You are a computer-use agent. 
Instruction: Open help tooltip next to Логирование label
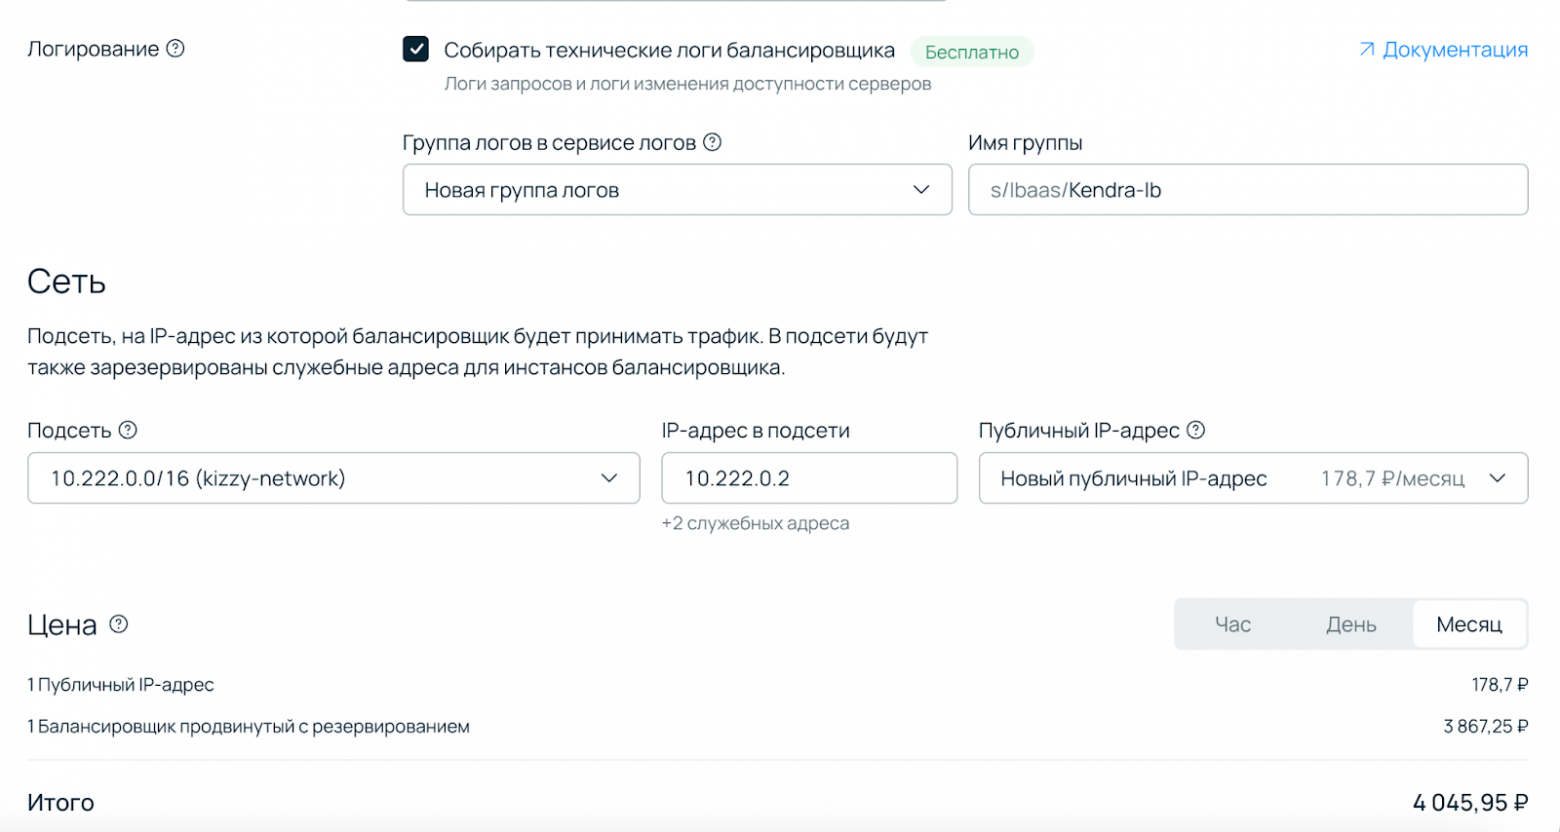pyautogui.click(x=175, y=48)
